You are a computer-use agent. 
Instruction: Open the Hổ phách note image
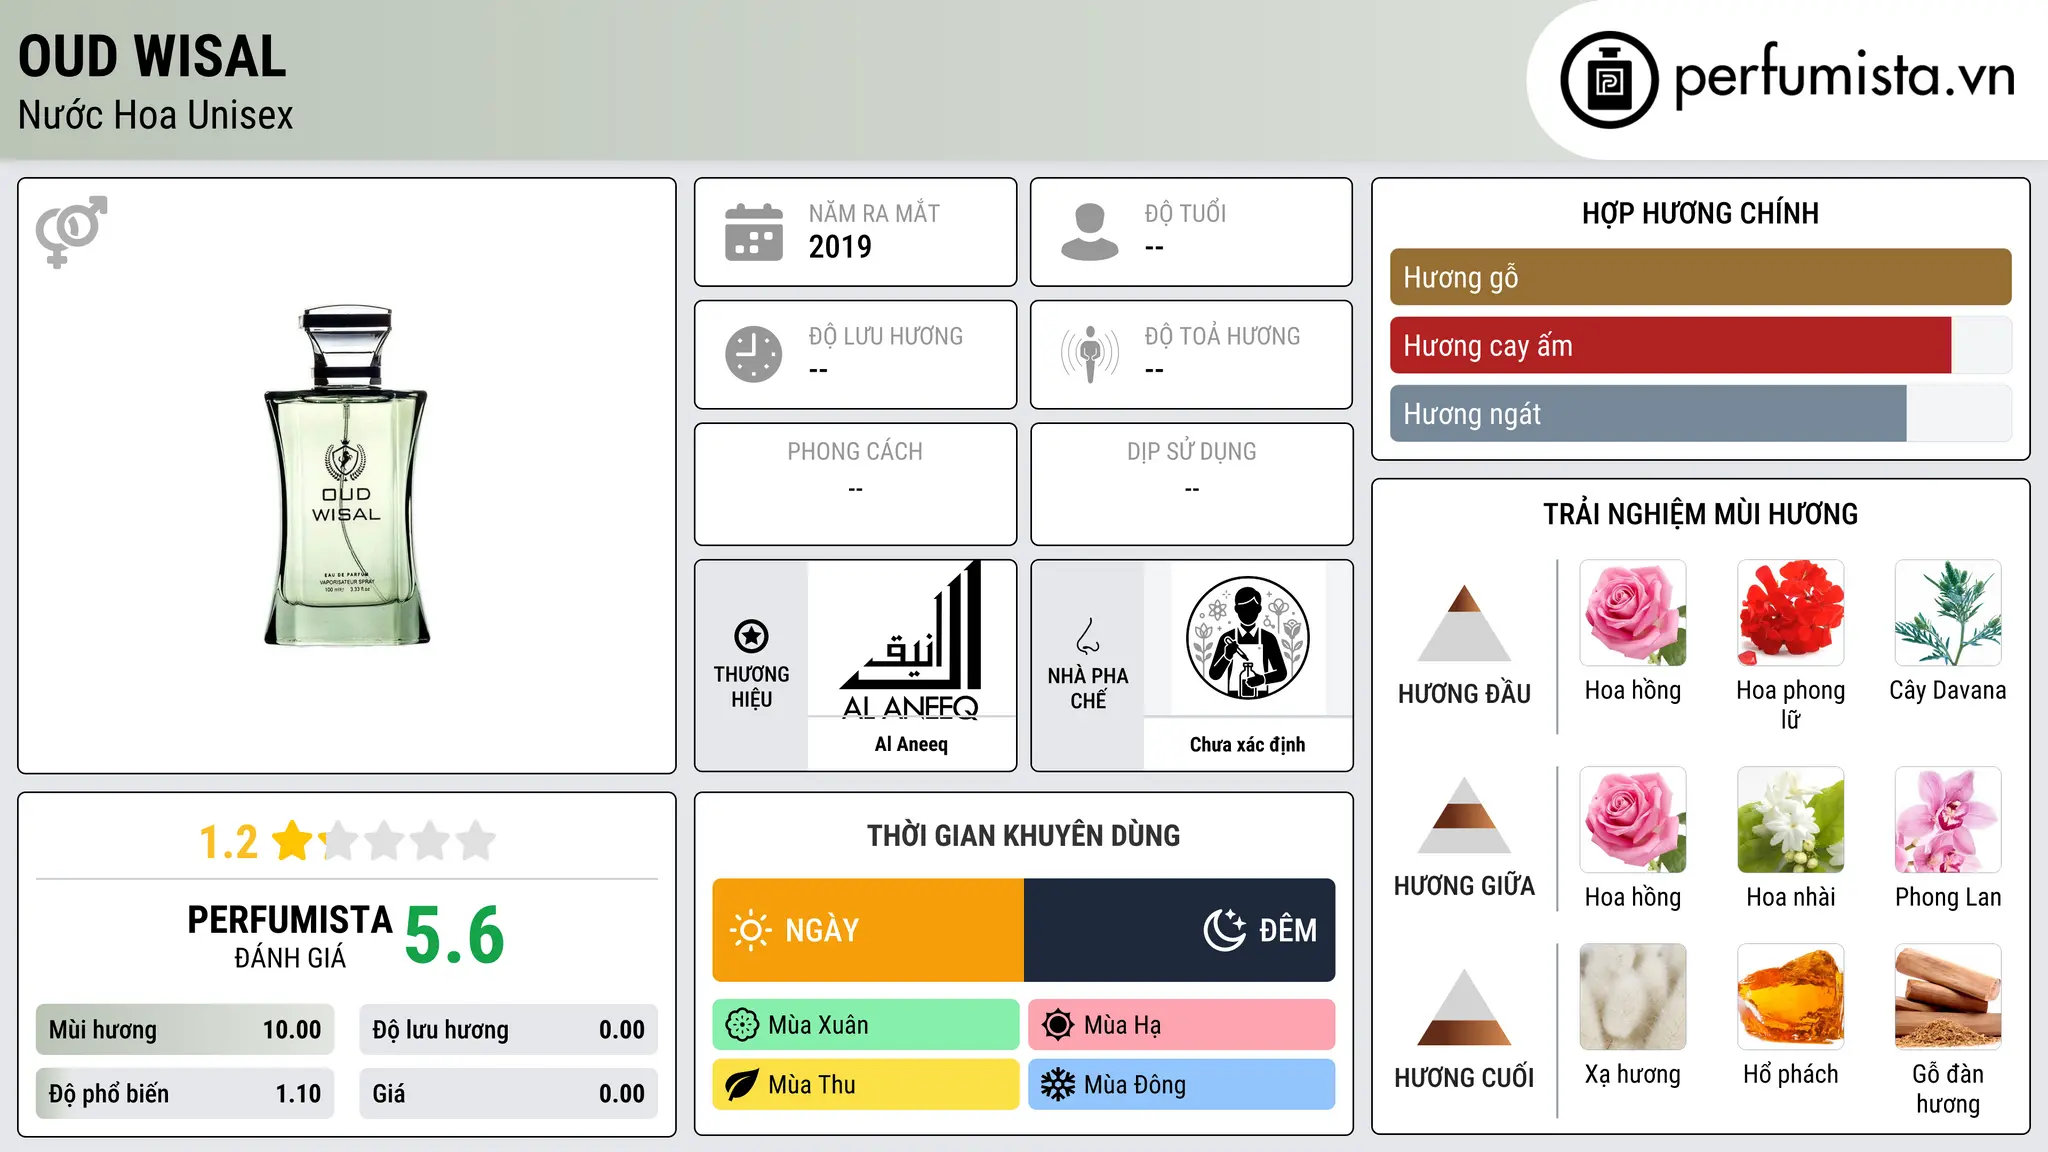point(1791,997)
